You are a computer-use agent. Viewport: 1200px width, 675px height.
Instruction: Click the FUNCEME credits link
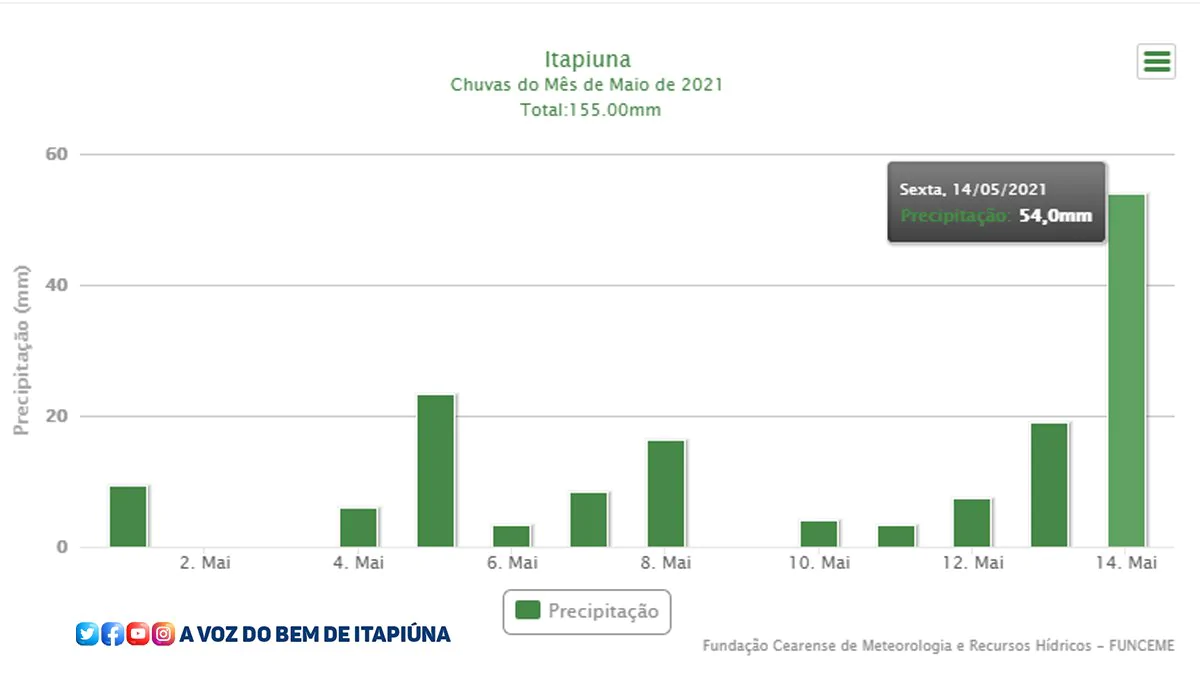(x=938, y=646)
